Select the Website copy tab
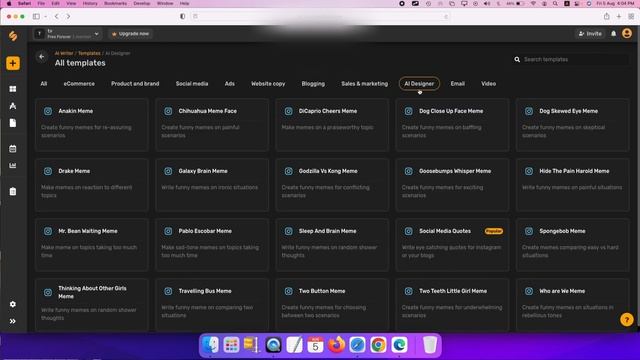The width and height of the screenshot is (640, 360). 268,84
